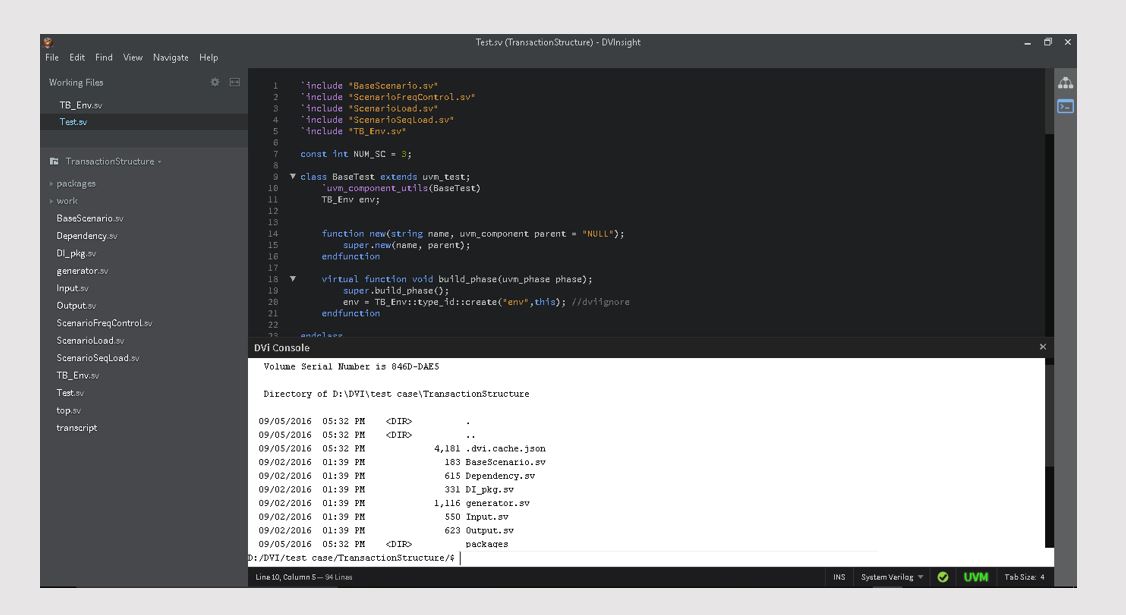The image size is (1126, 615).
Task: Click the include "BaseScenario.sv" code line
Action: tap(369, 85)
